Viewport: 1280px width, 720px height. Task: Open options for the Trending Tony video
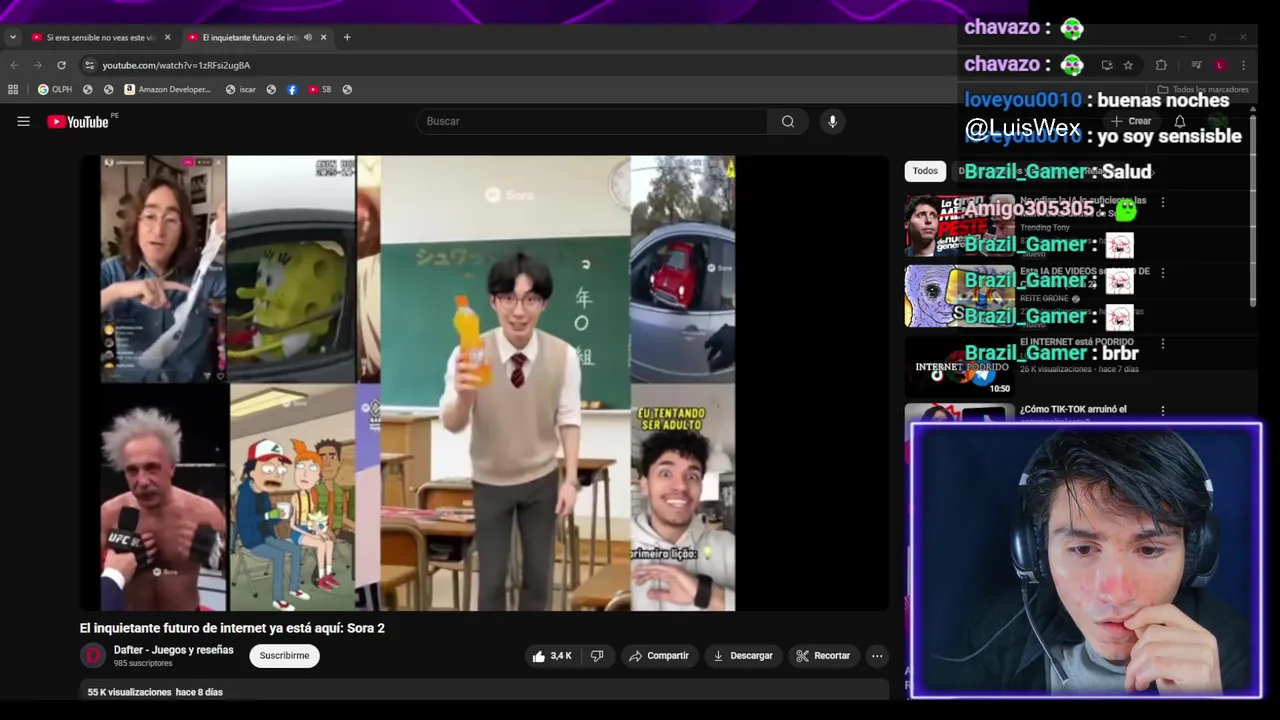[x=1162, y=202]
